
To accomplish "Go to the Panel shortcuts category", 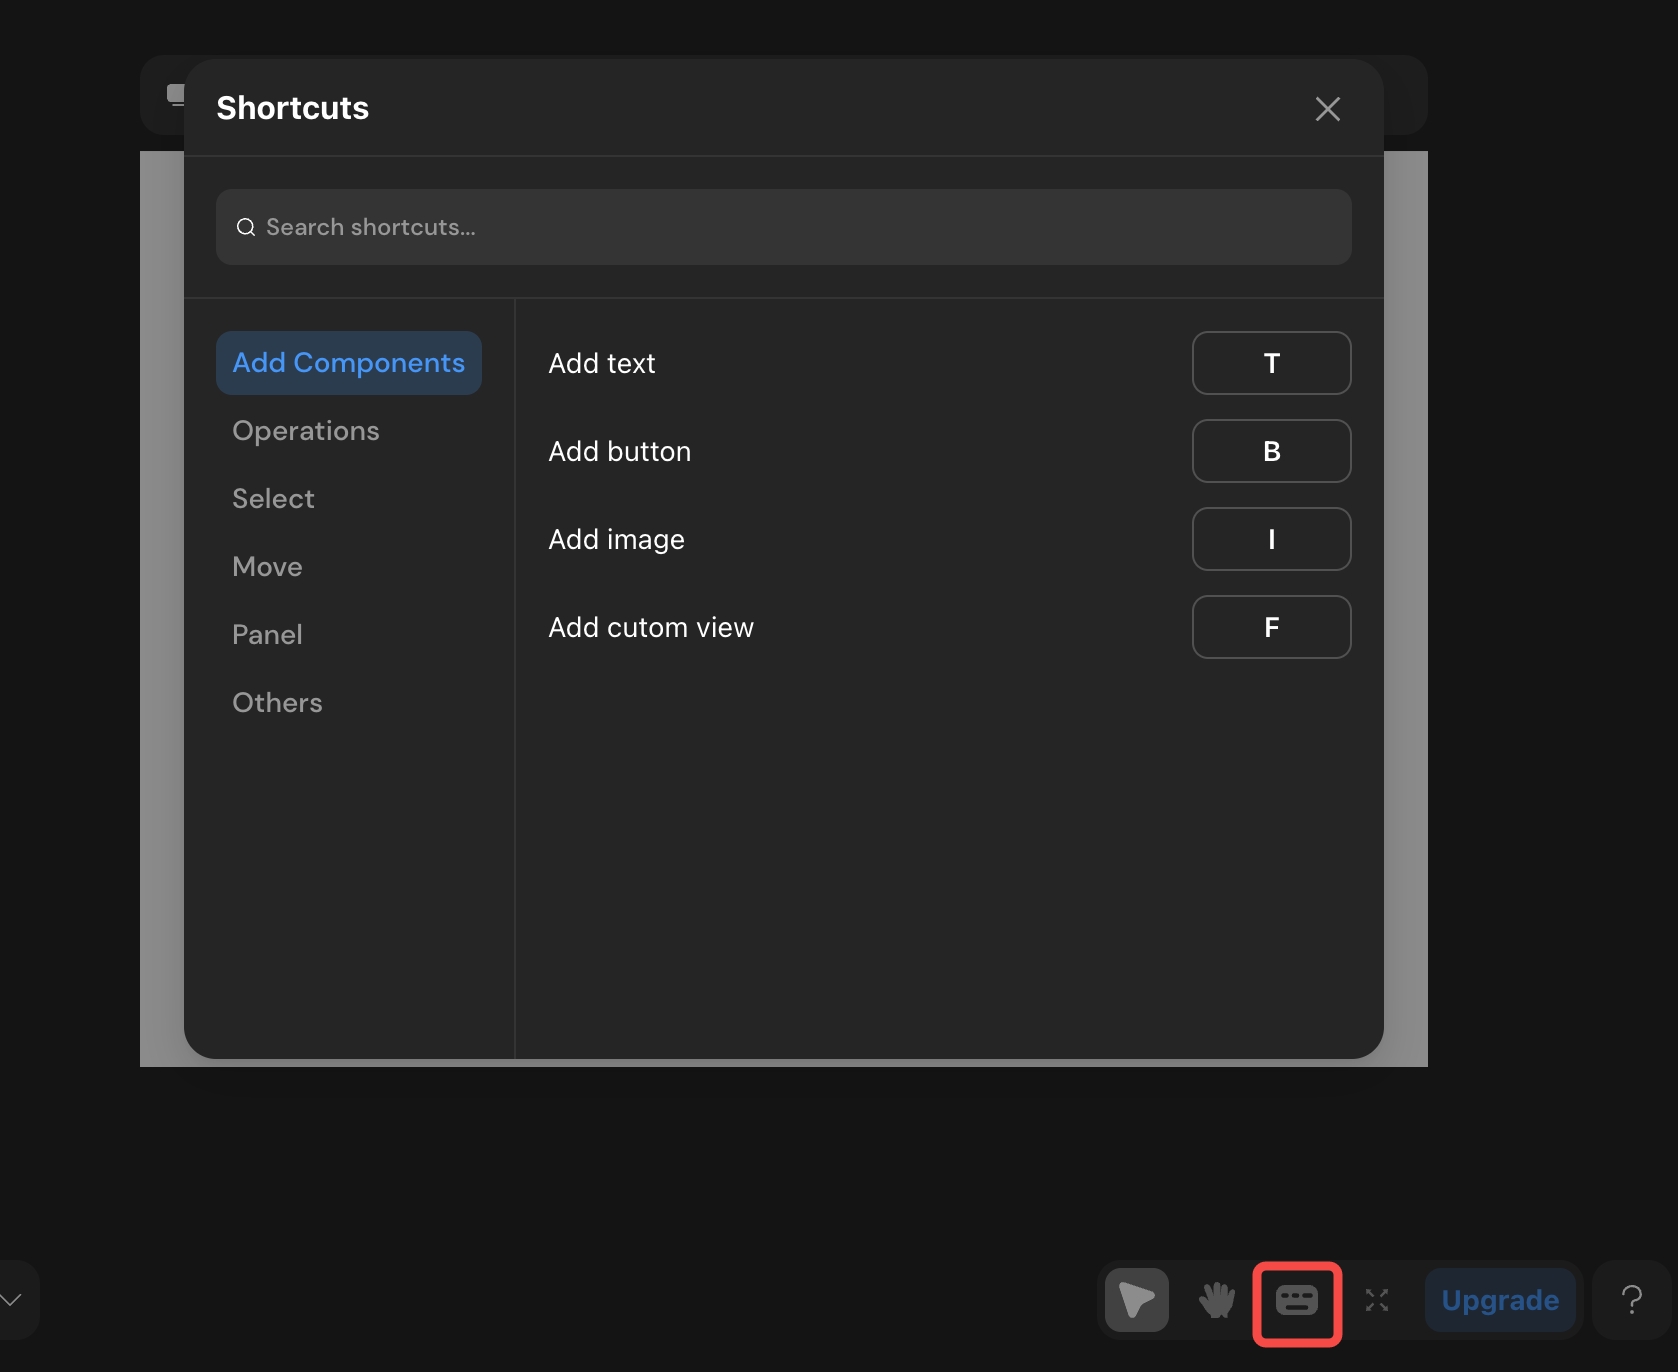I will click(267, 635).
